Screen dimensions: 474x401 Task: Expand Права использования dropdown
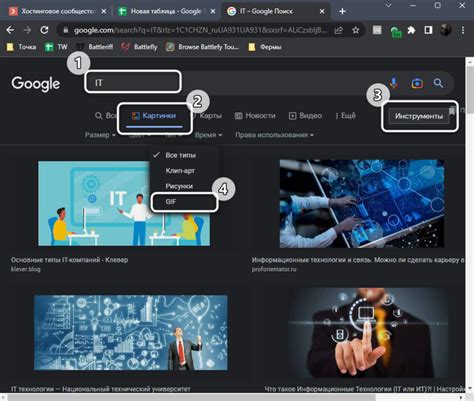[274, 135]
